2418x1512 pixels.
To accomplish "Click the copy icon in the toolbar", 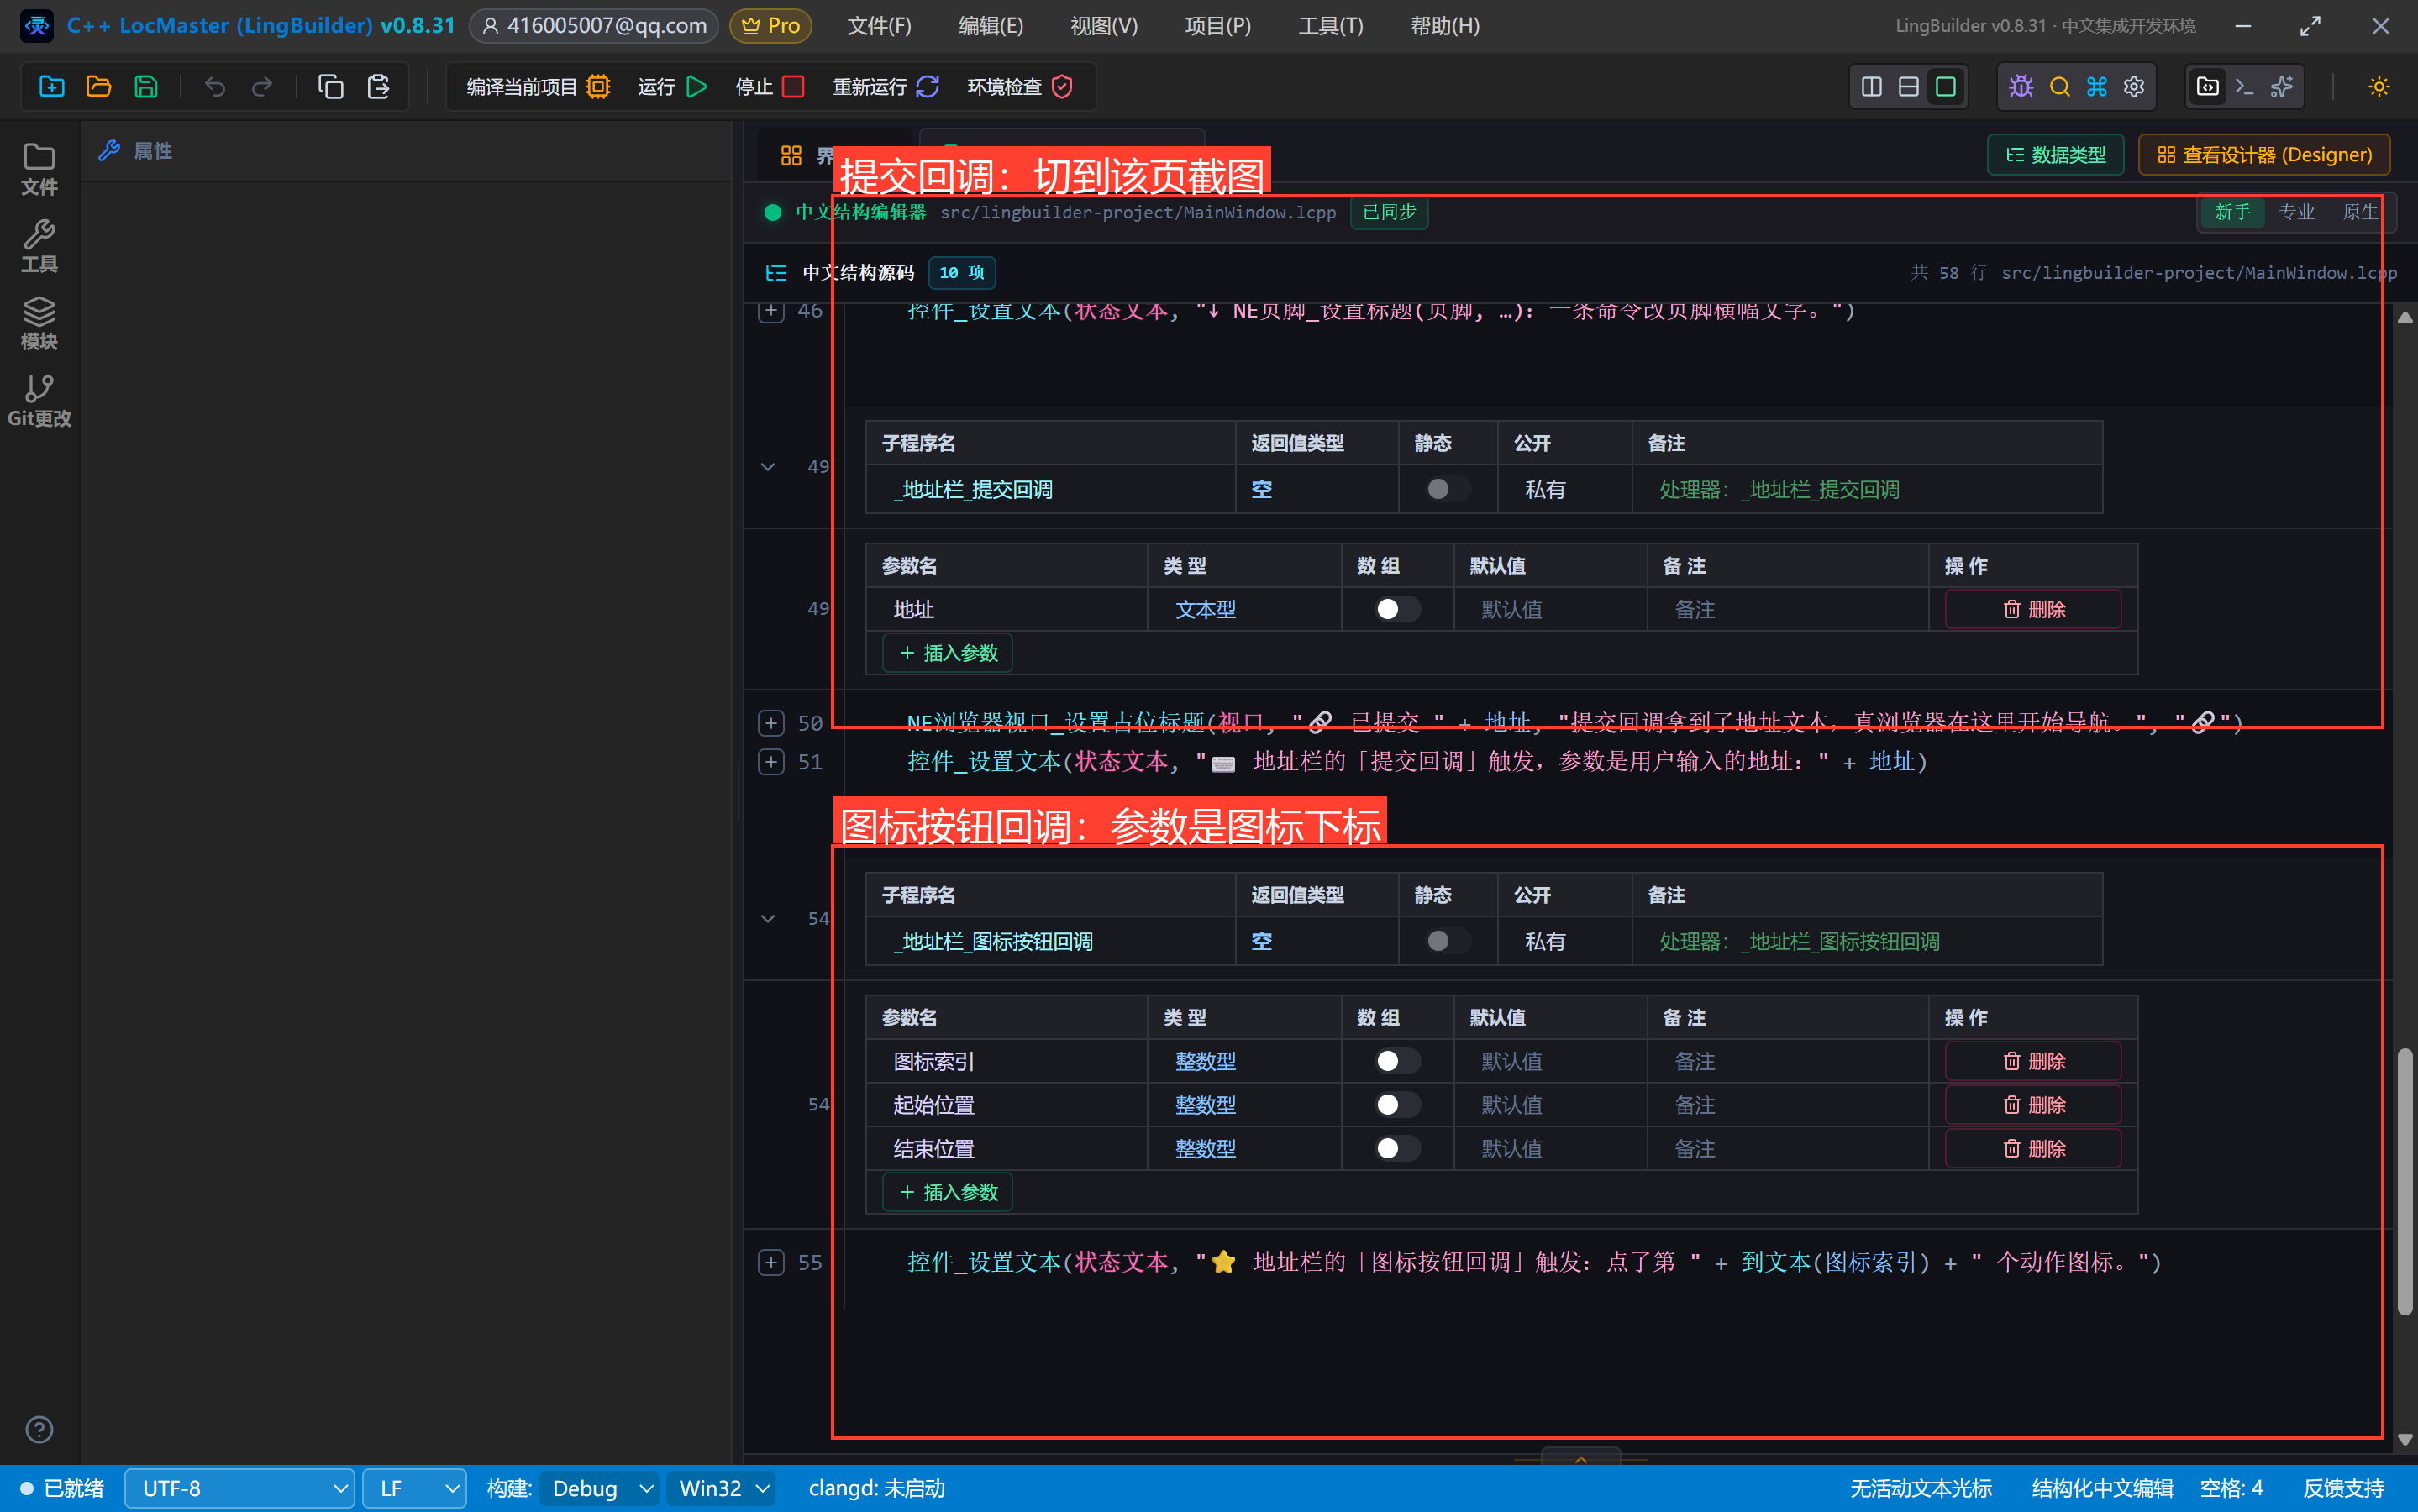I will (x=331, y=87).
